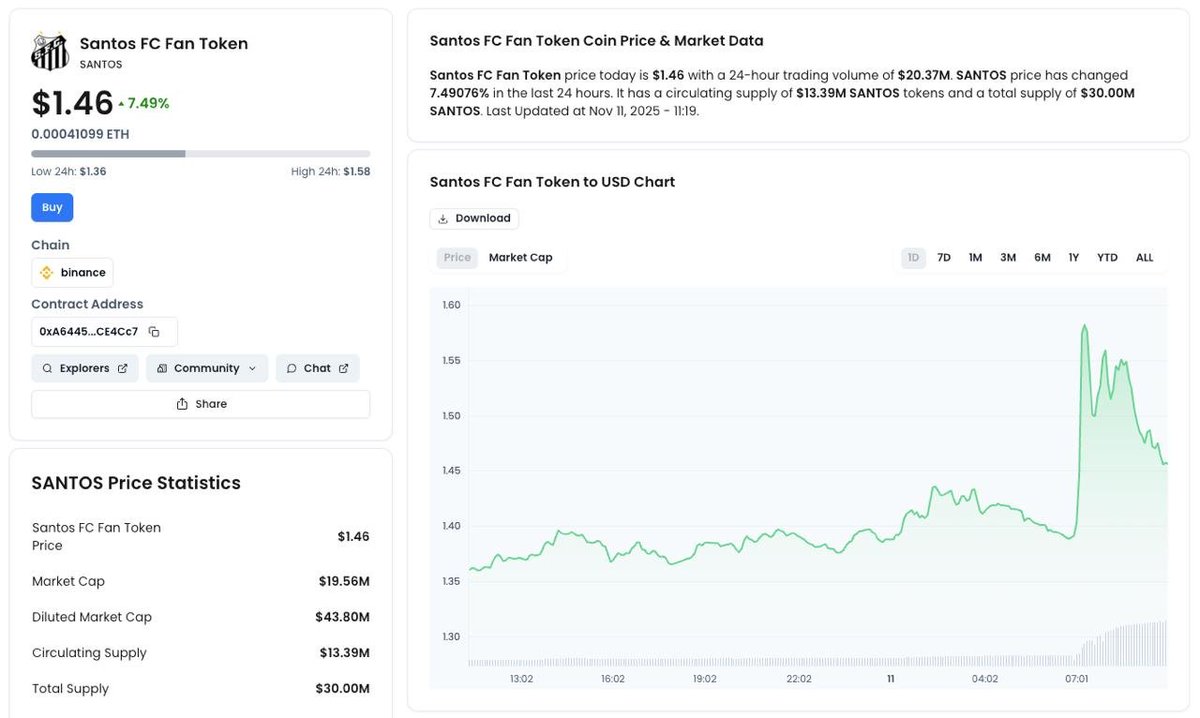Select the YTD chart range

(x=1107, y=258)
